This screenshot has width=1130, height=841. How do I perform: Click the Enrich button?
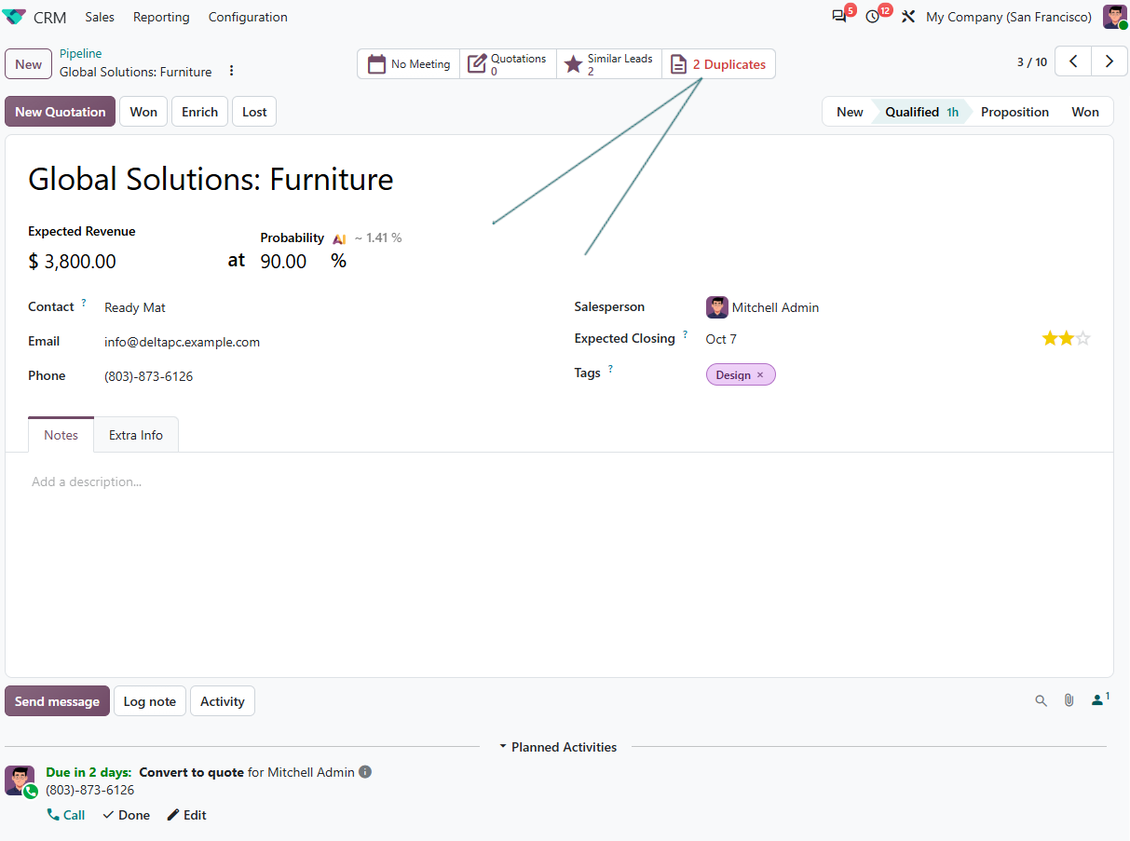pos(200,112)
